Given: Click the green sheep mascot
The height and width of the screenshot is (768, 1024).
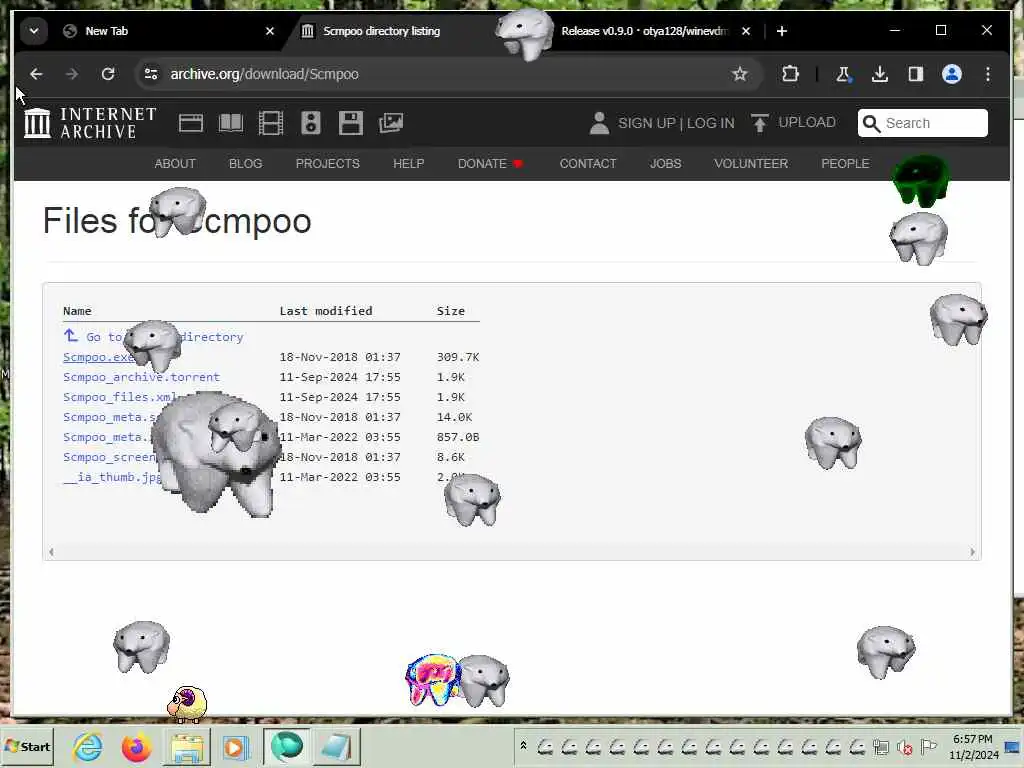Looking at the screenshot, I should 921,181.
